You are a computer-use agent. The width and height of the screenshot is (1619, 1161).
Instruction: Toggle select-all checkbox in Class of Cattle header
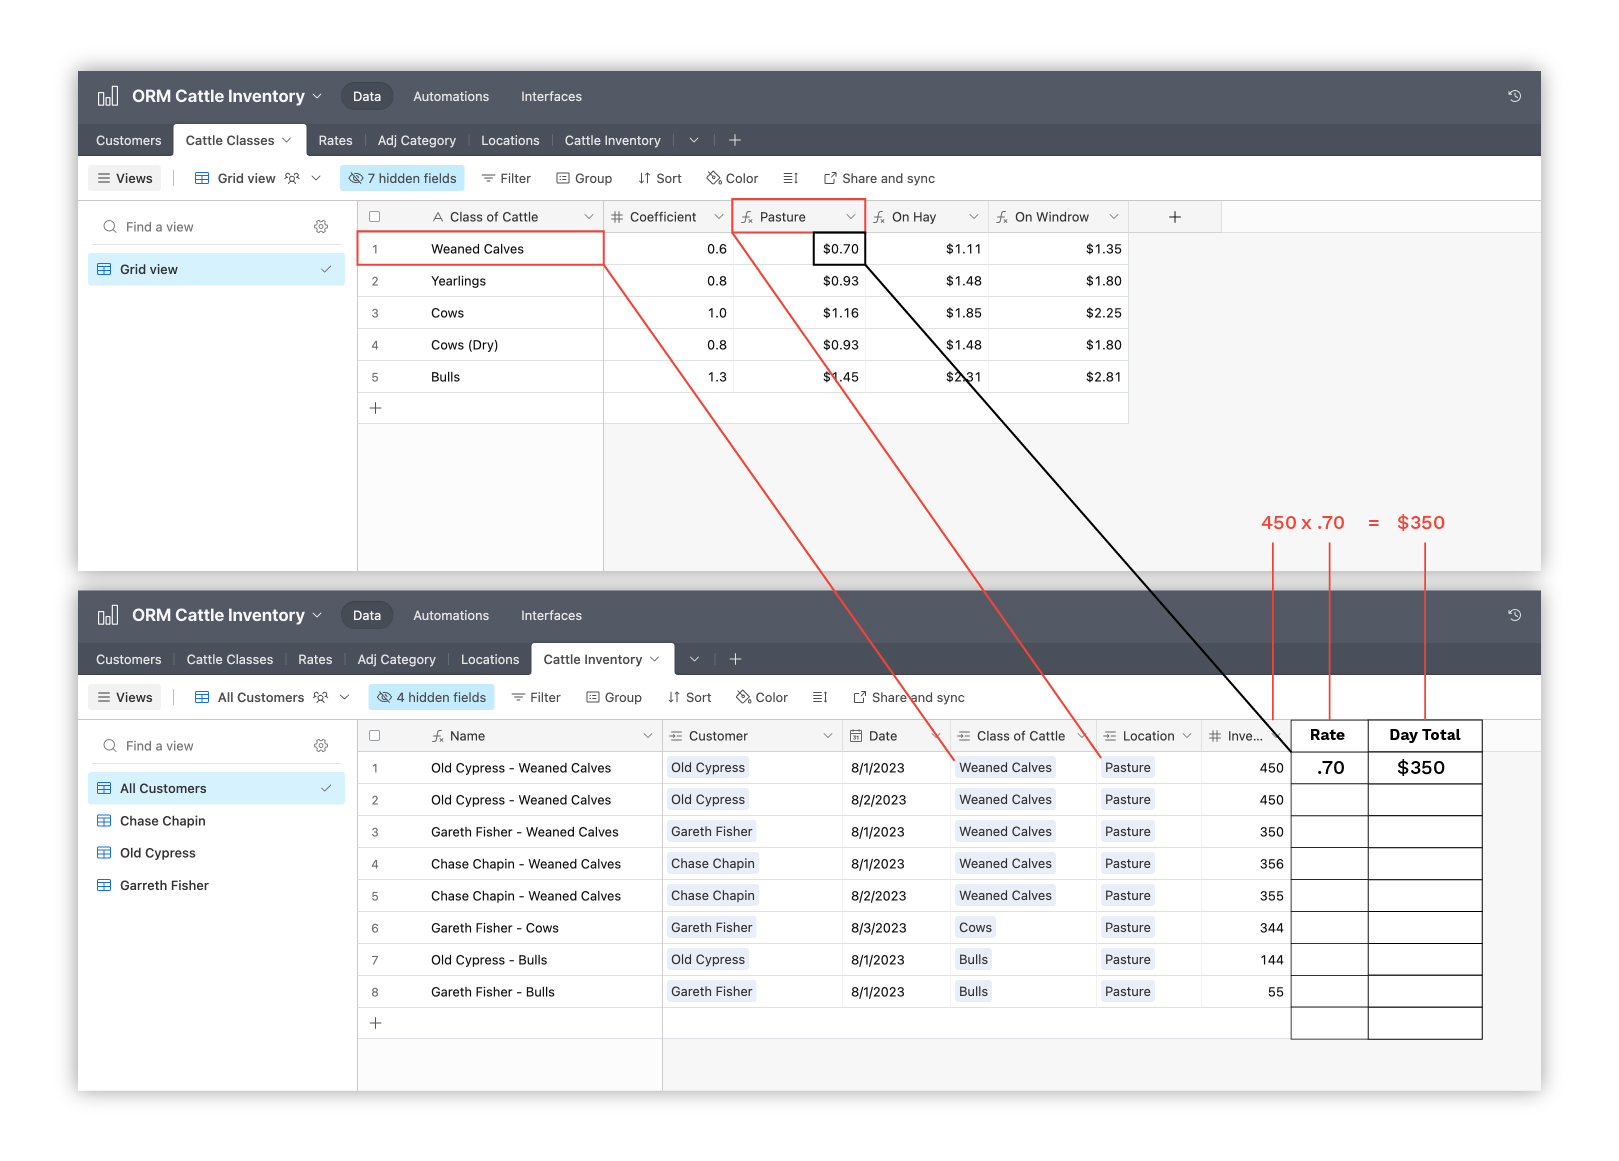point(375,217)
